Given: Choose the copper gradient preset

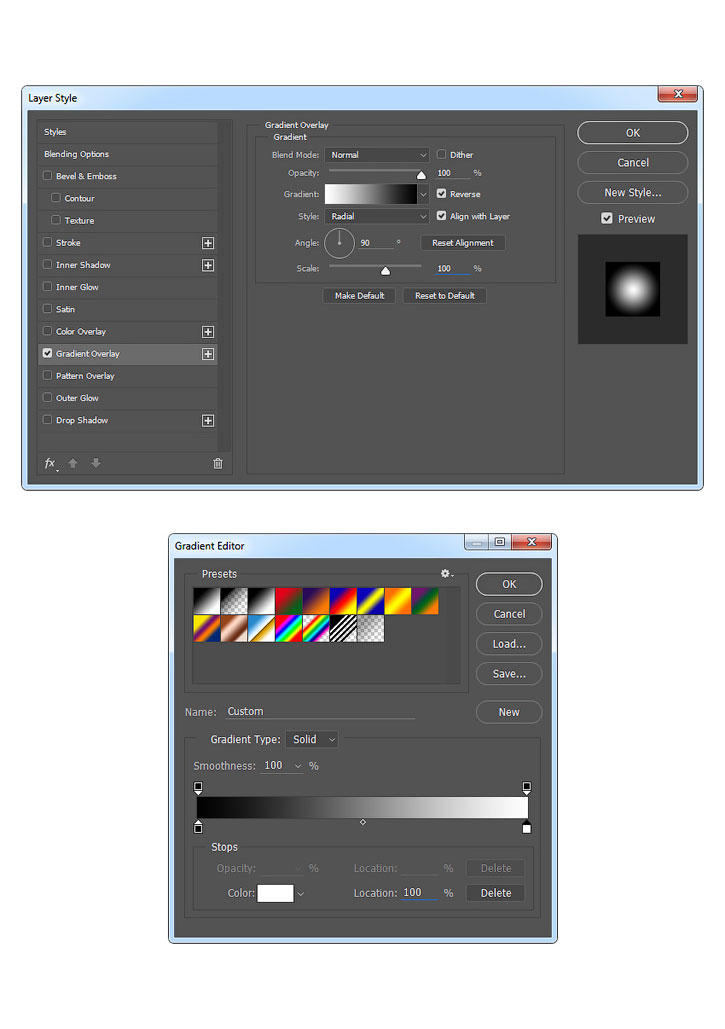Looking at the screenshot, I should [x=234, y=629].
